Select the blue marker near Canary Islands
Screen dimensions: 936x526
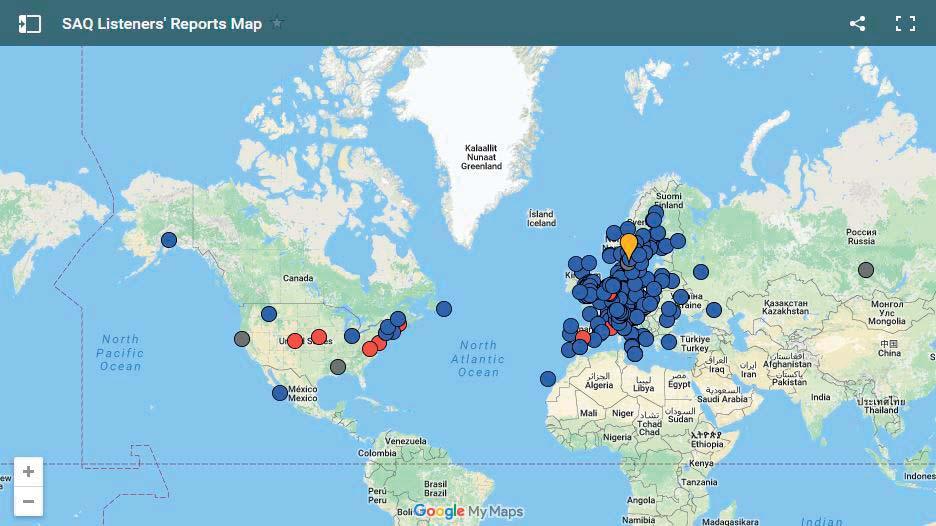(x=548, y=379)
